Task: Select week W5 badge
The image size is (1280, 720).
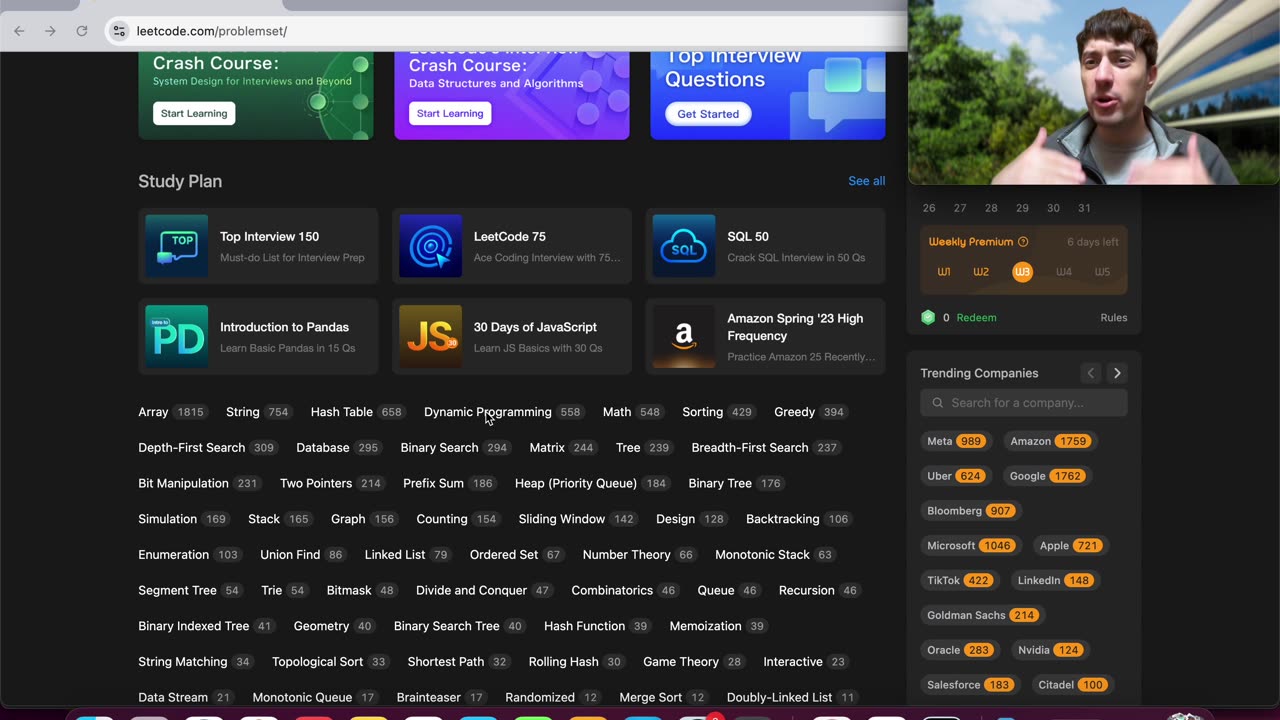Action: point(1102,272)
